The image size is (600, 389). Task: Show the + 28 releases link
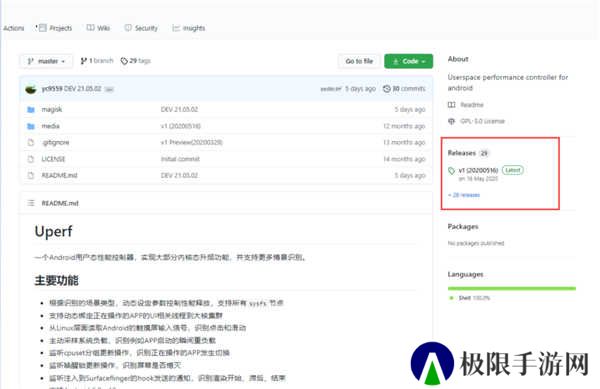[x=464, y=195]
